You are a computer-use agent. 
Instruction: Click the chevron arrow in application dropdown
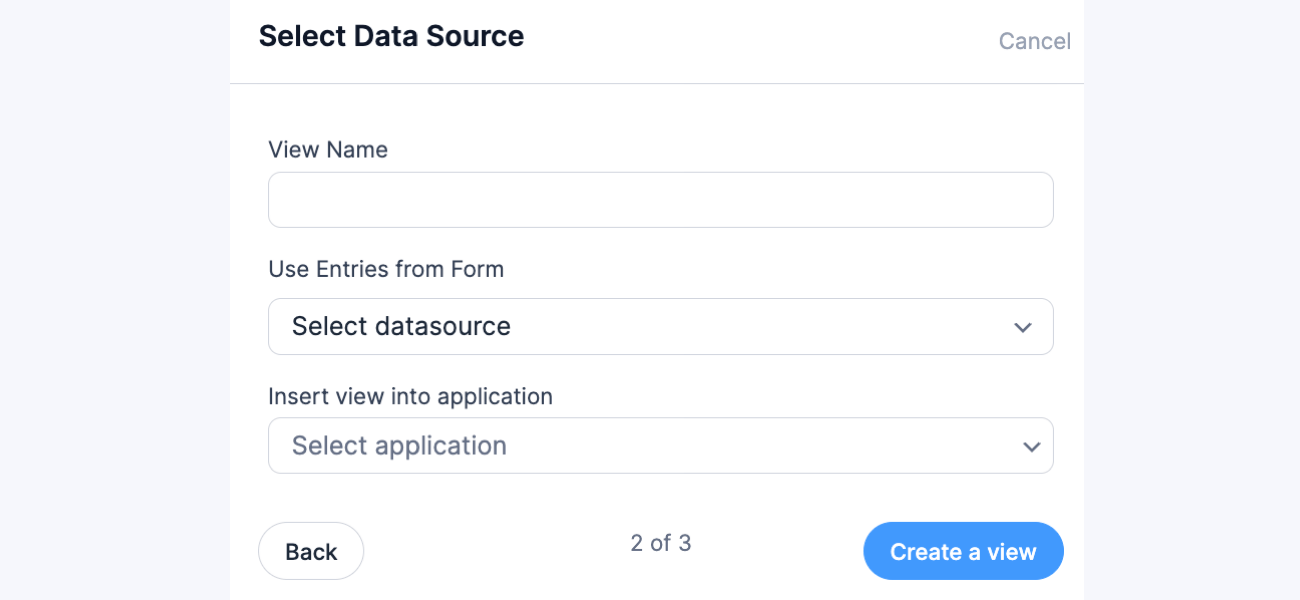pyautogui.click(x=1032, y=446)
